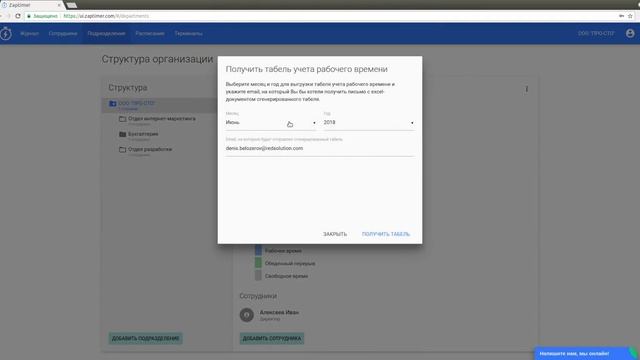Screen dimensions: 640x360
Task: Click the blue Рабочее время legend swatch
Action: [258, 251]
